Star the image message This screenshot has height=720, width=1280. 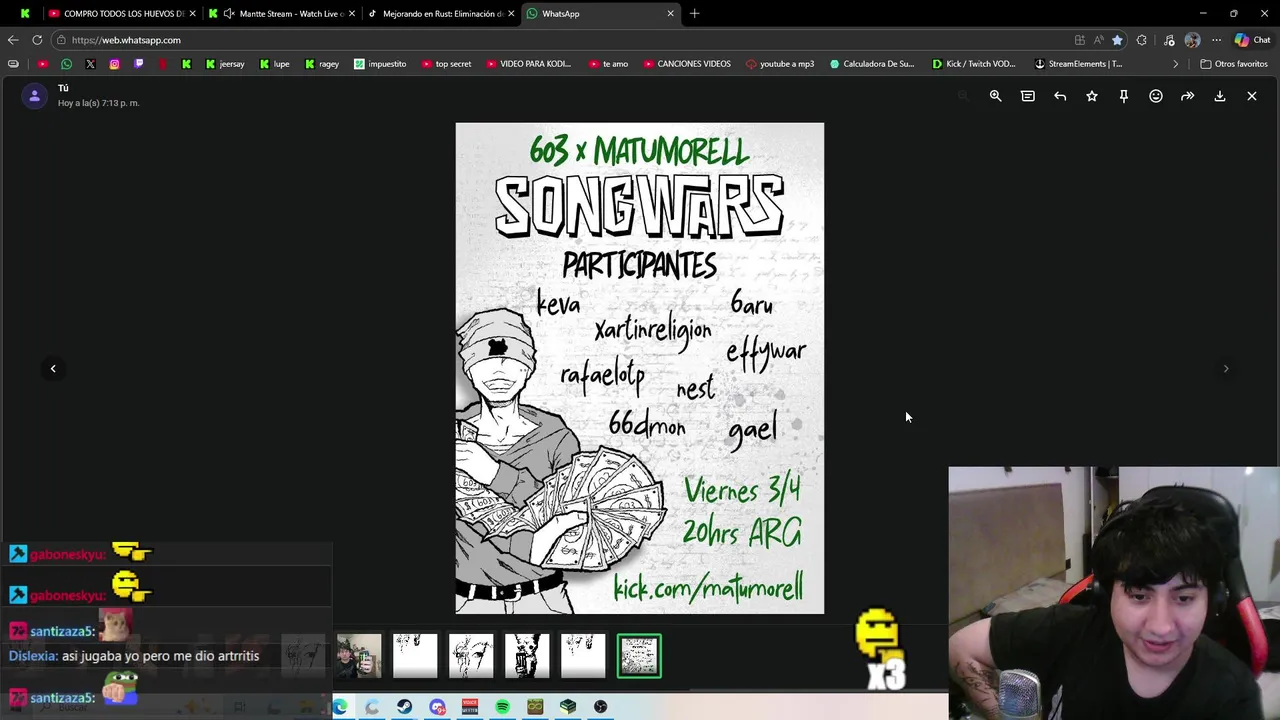point(1092,96)
